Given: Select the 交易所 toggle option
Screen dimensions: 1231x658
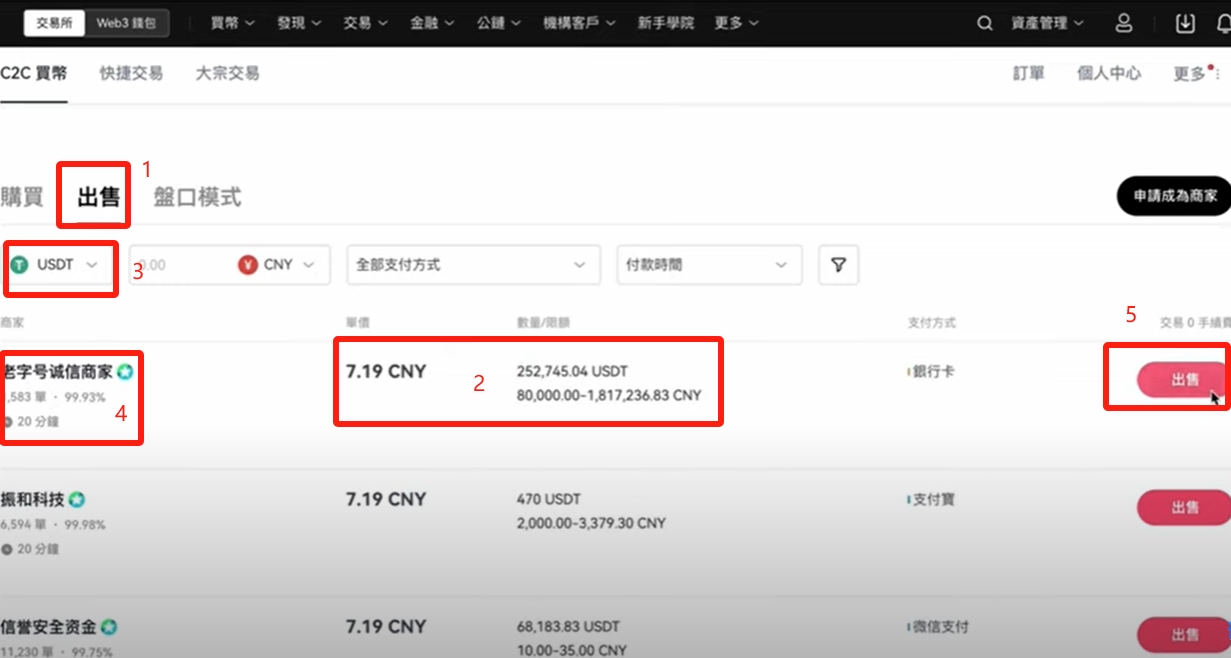Looking at the screenshot, I should pos(54,23).
